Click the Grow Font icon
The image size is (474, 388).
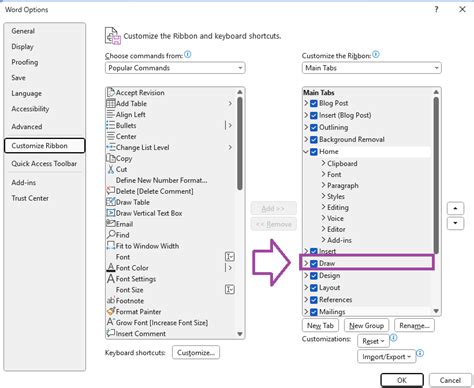(111, 322)
